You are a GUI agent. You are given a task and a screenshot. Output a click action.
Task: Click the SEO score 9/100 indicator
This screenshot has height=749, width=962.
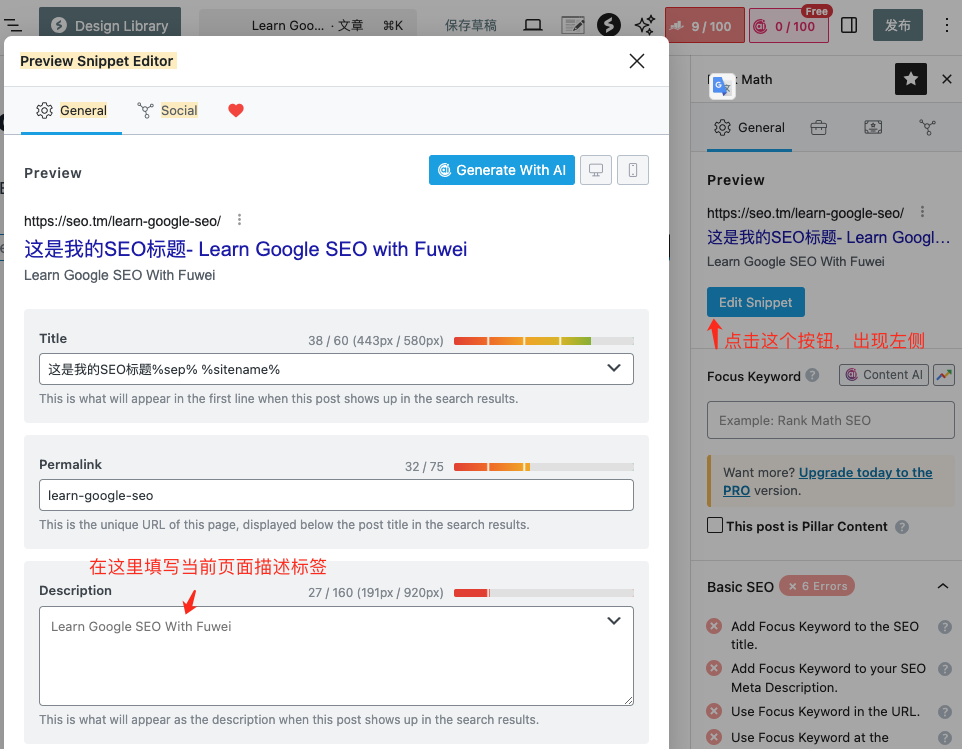coord(704,27)
